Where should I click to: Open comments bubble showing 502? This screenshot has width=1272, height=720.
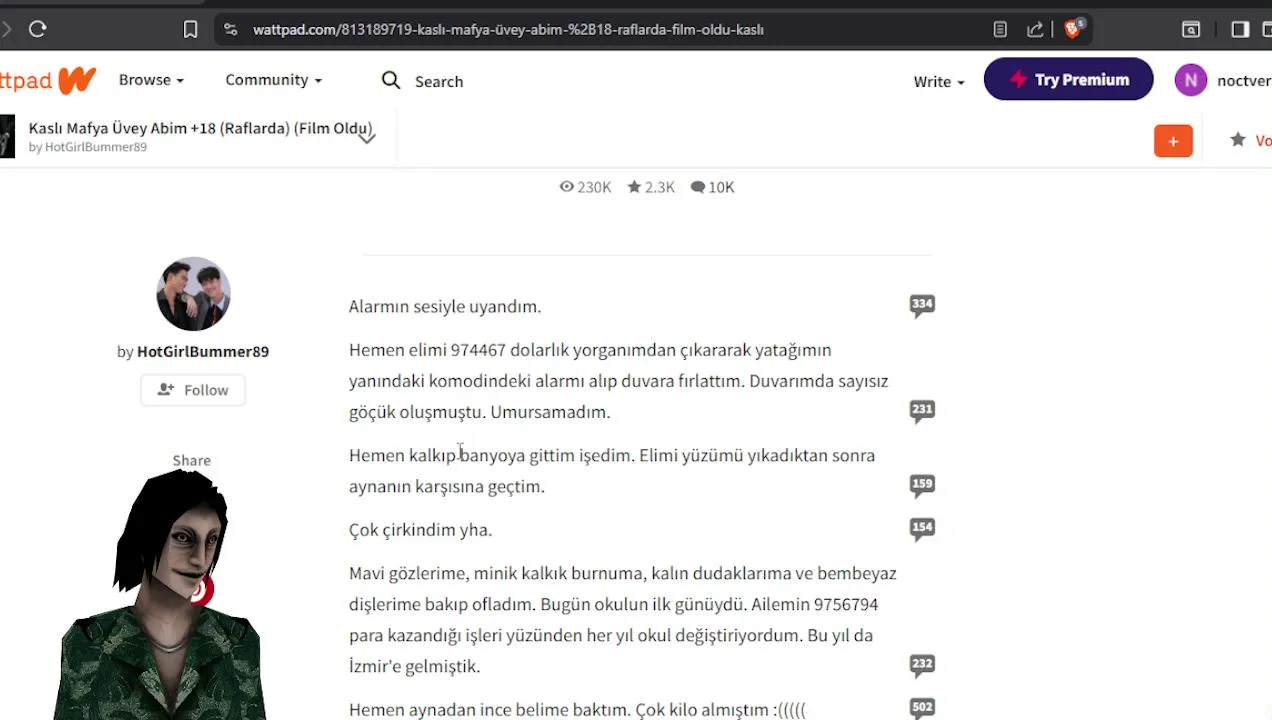coord(922,709)
